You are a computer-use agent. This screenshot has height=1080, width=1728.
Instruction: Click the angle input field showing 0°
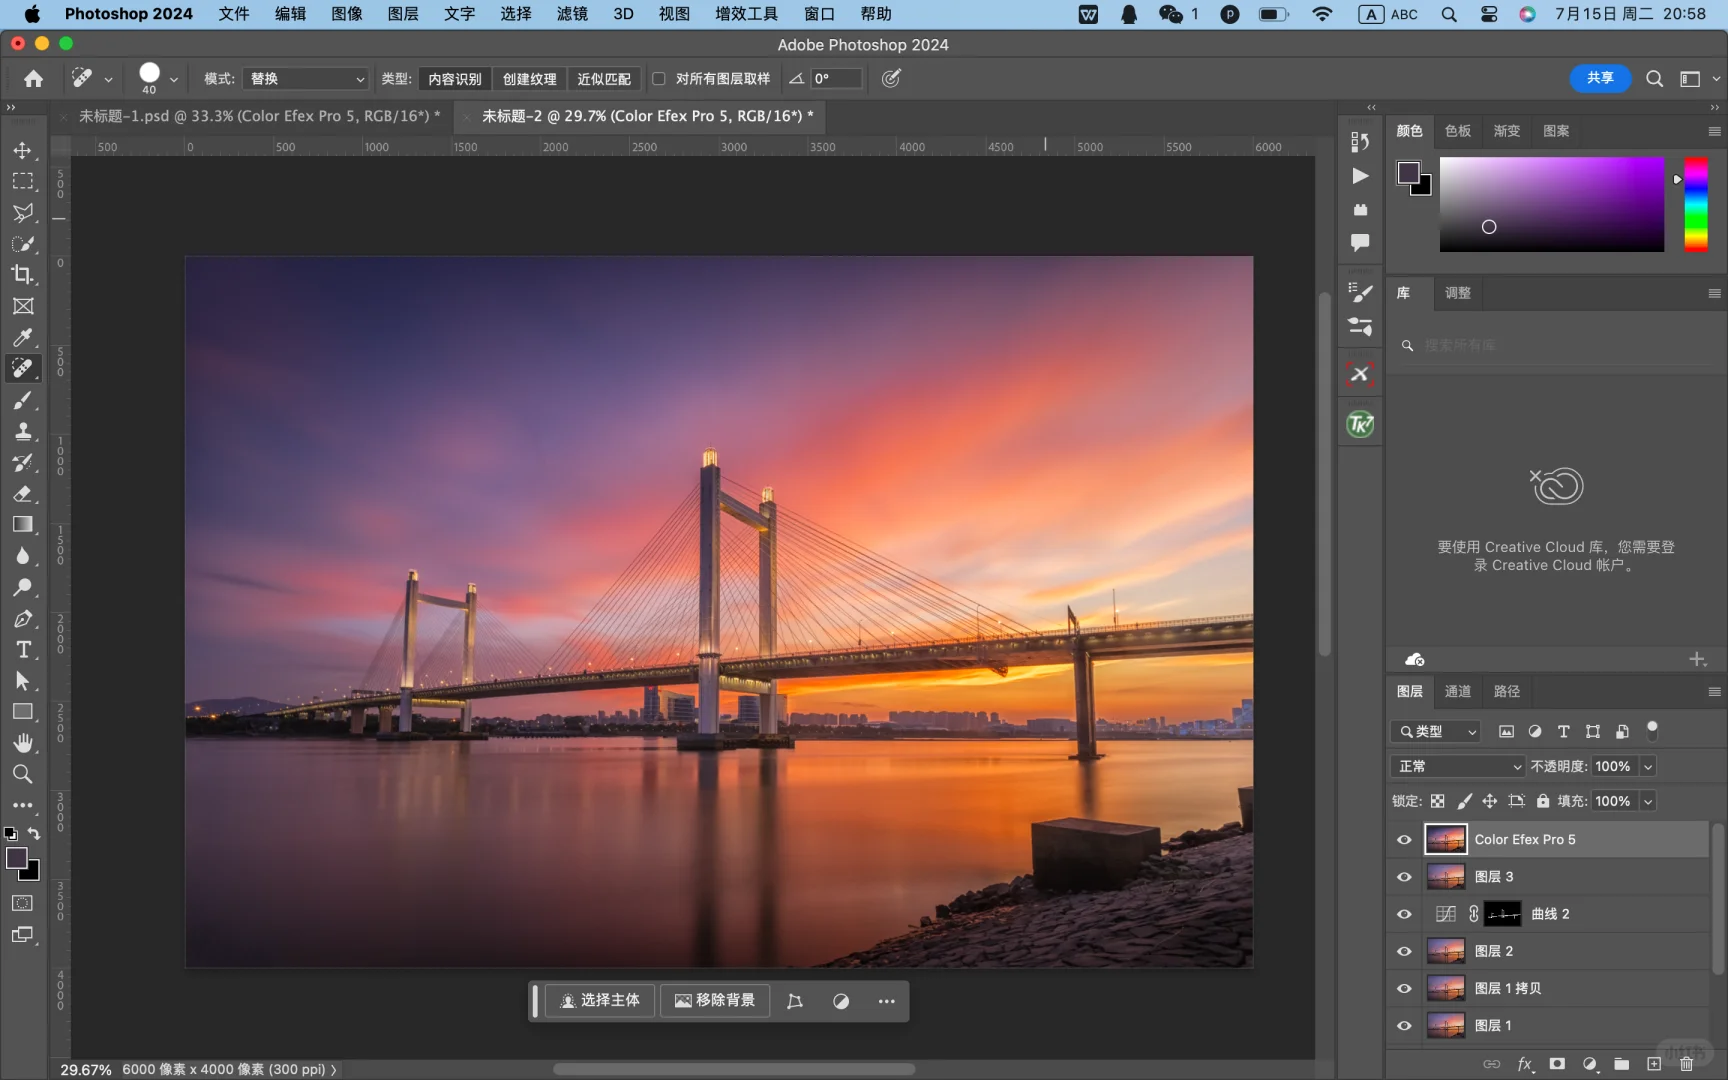[x=836, y=79]
